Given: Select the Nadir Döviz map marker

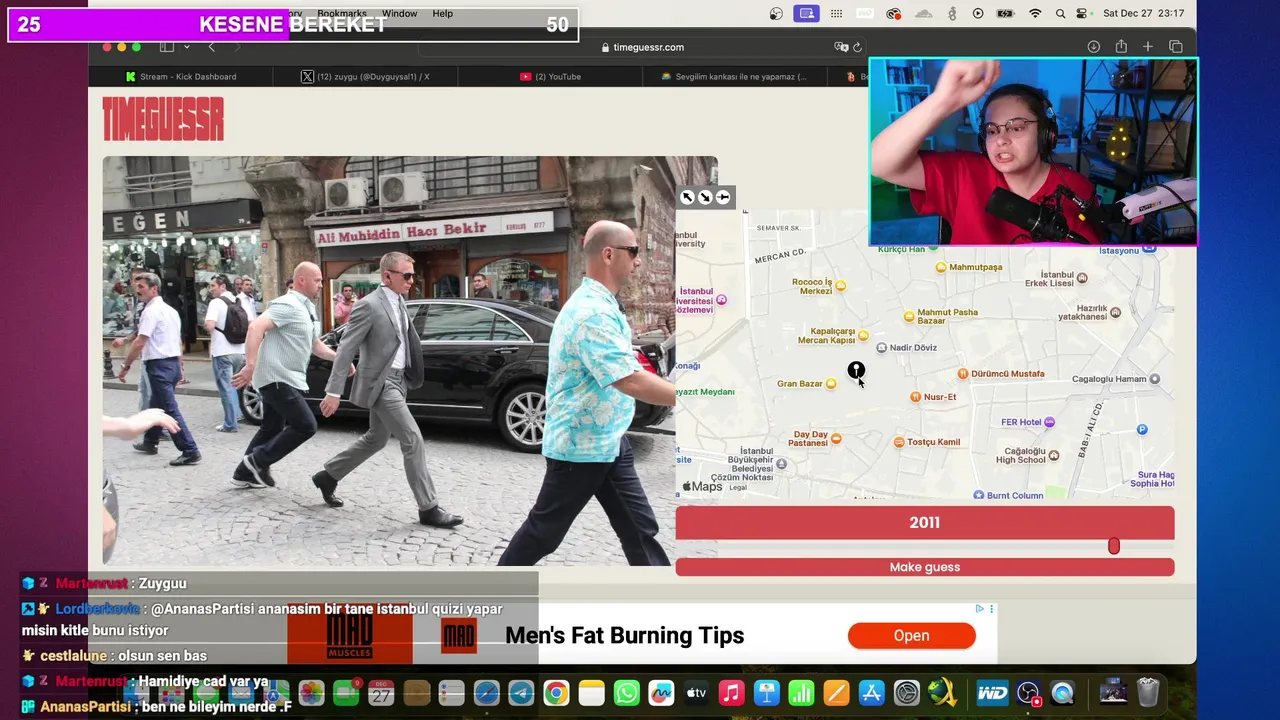Looking at the screenshot, I should [x=881, y=348].
